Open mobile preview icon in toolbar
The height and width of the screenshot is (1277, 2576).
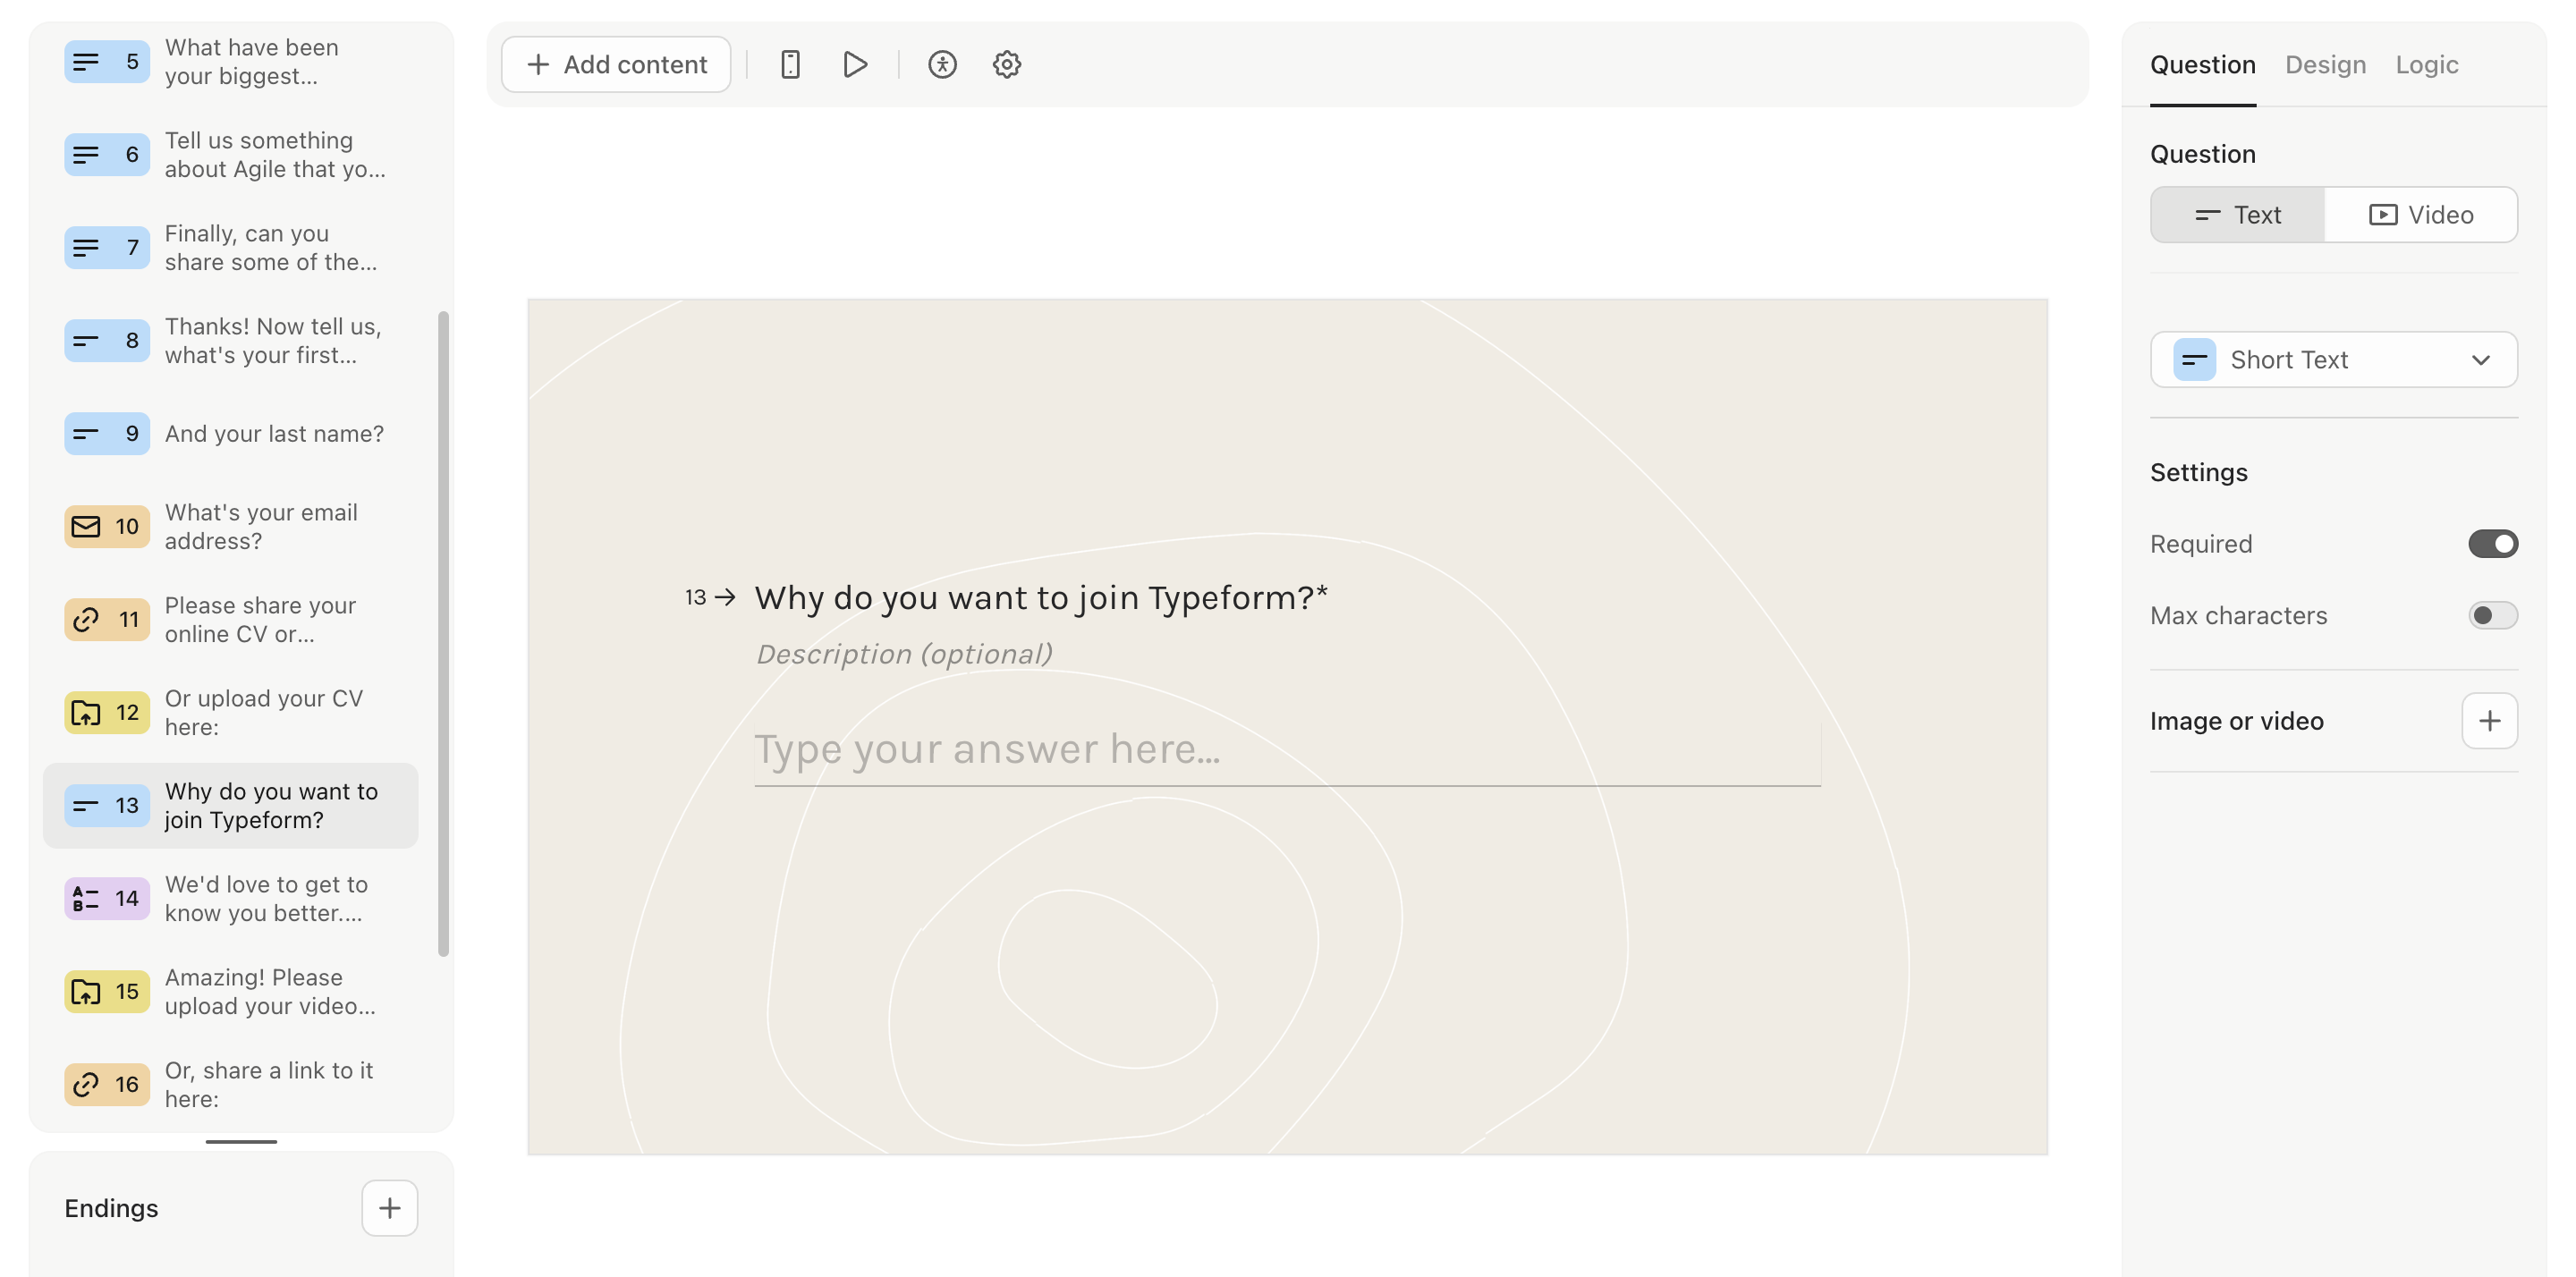(x=790, y=65)
